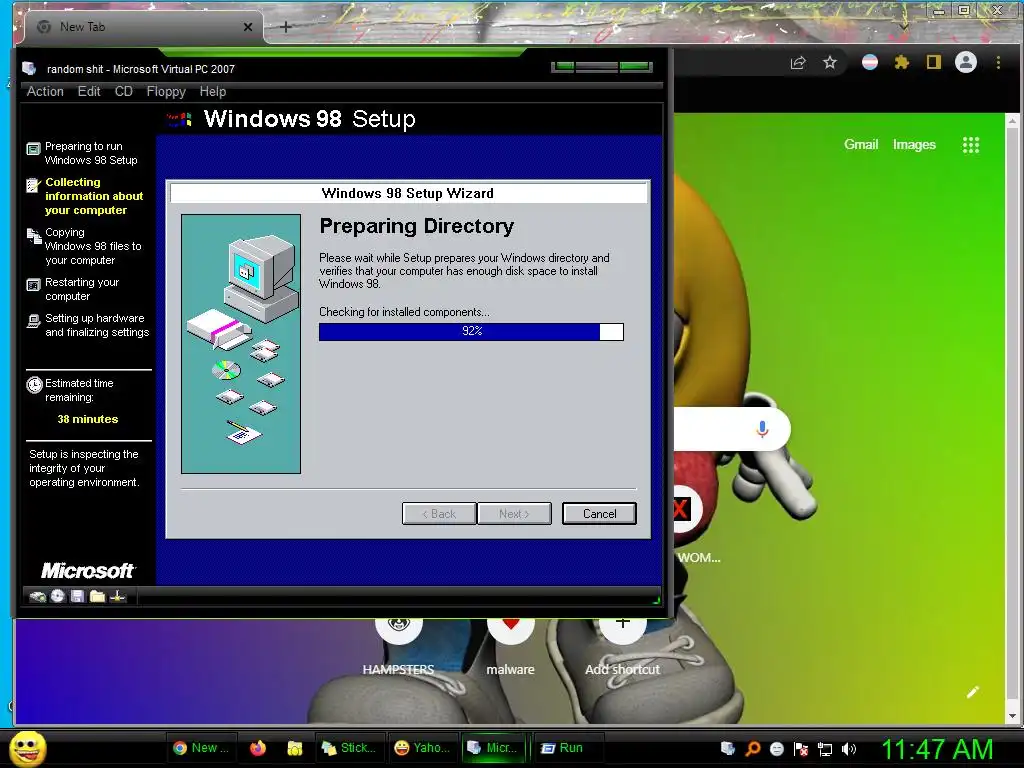Click the Virtual PC tray icon
The image size is (1024, 768).
728,748
